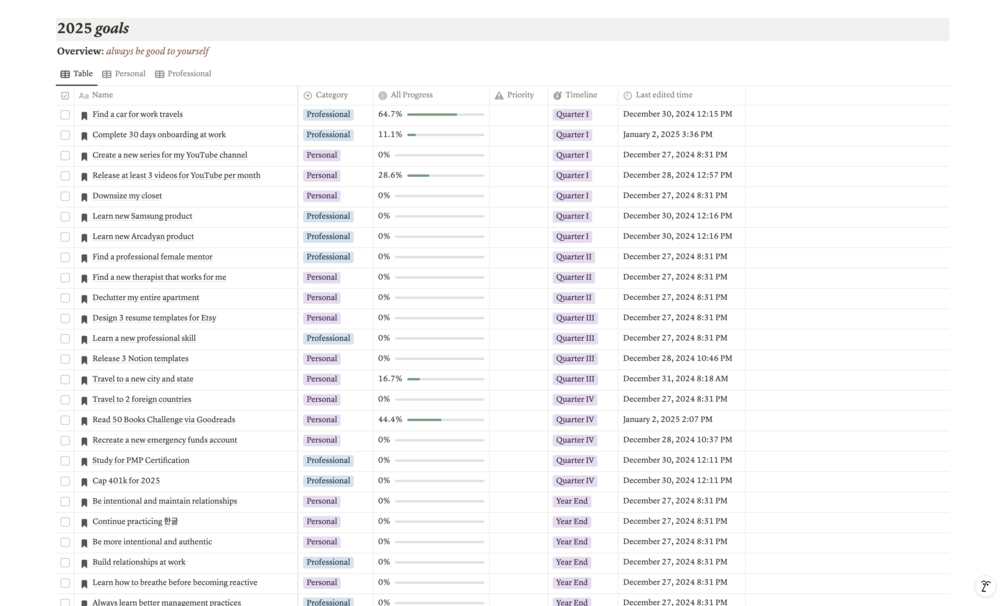This screenshot has width=1005, height=606.
Task: Open the Declutter my entire apartment goal
Action: click(x=145, y=298)
